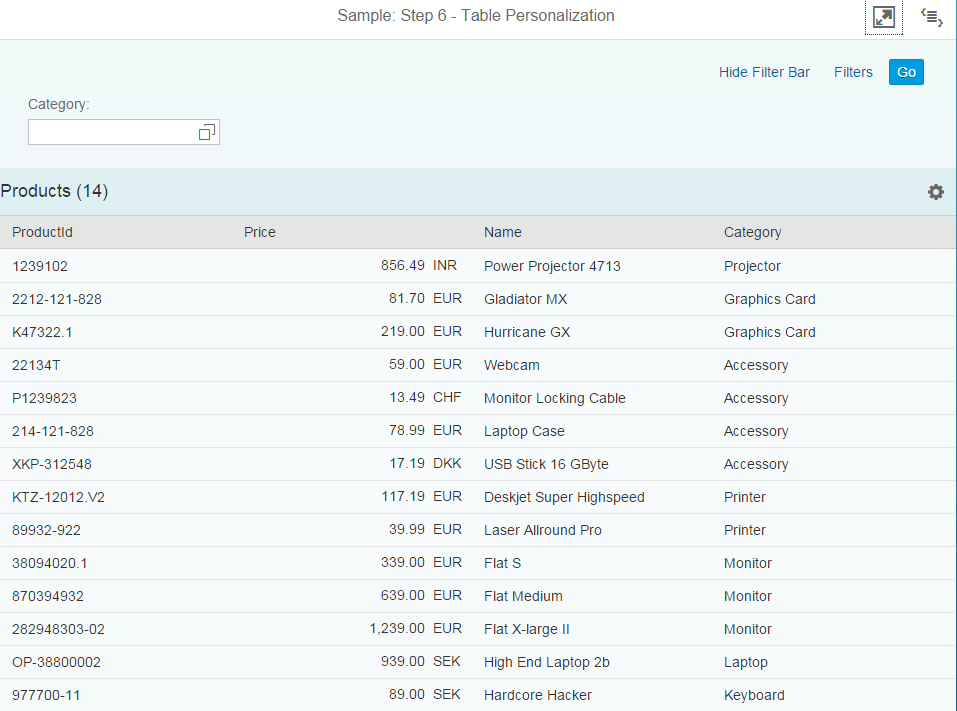Open value help icon in Category field

pyautogui.click(x=207, y=132)
